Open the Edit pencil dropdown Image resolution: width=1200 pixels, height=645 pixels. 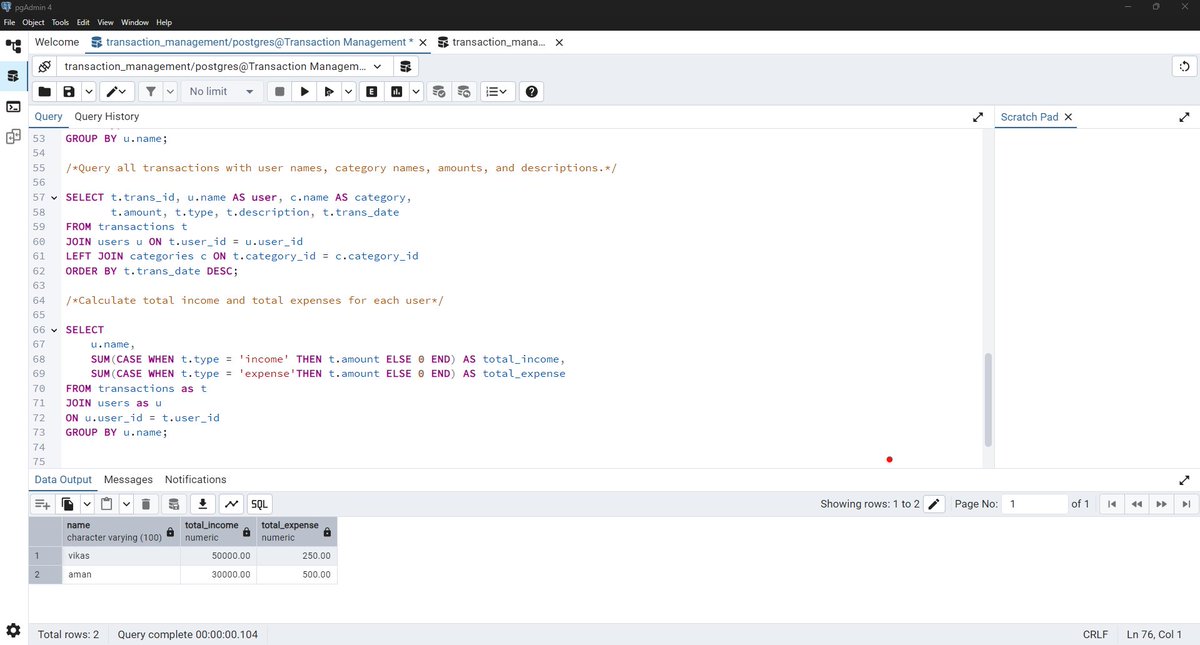pyautogui.click(x=118, y=91)
